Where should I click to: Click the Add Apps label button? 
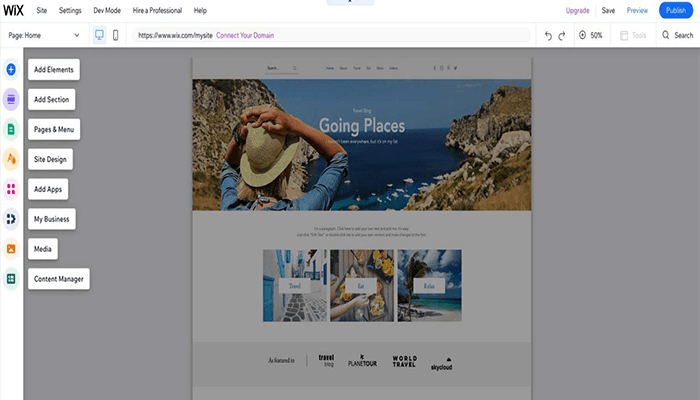(48, 189)
